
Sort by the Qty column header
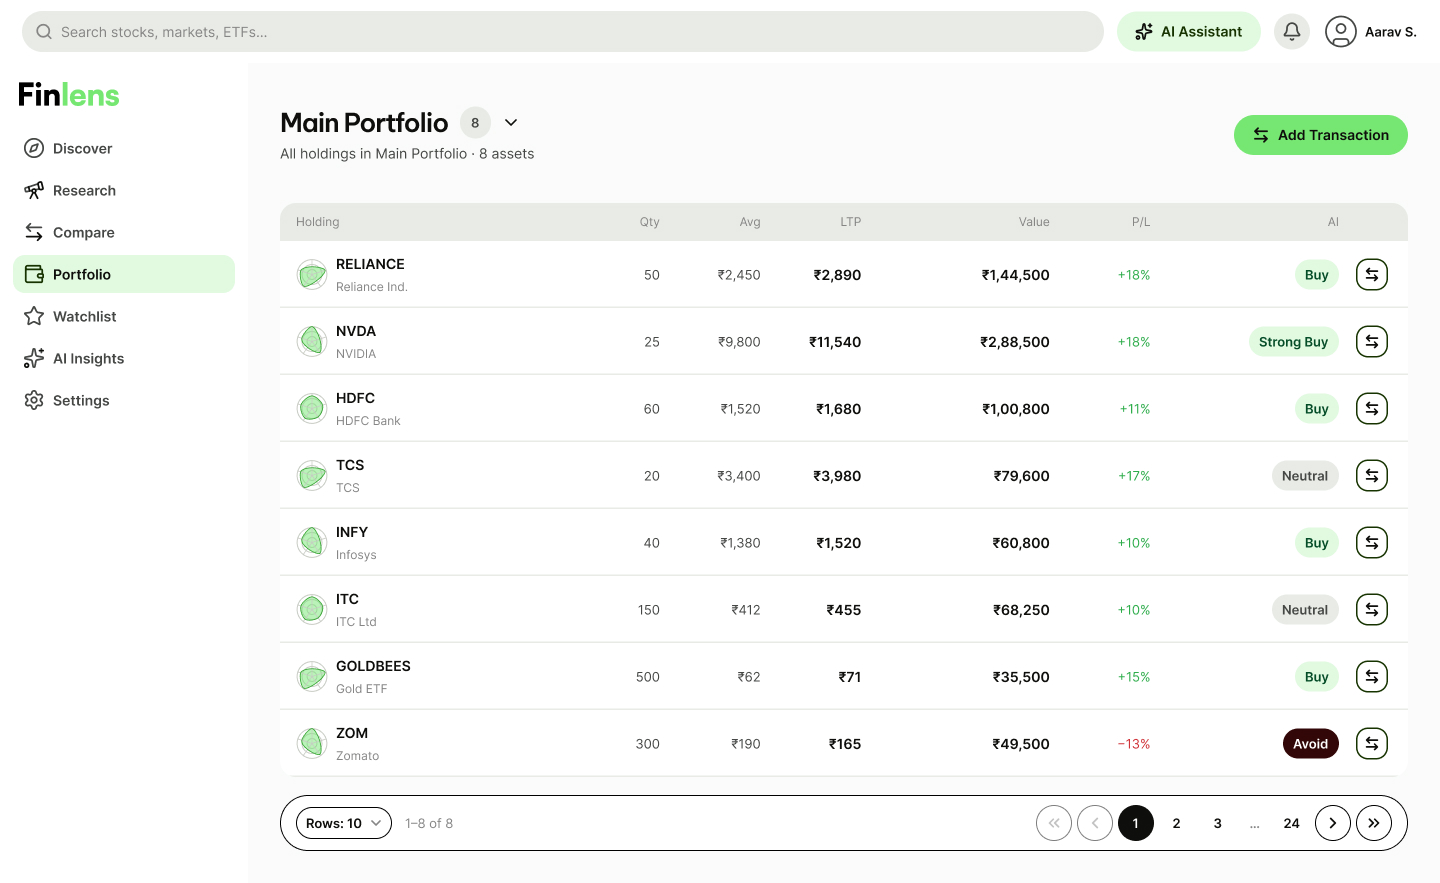tap(650, 222)
